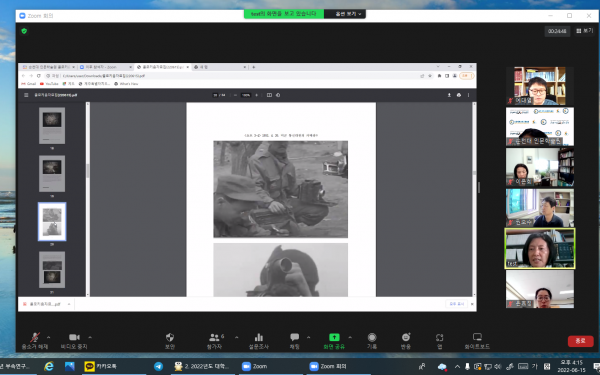Expand arrow next to 참가자 button
The height and width of the screenshot is (375, 600).
(236, 337)
